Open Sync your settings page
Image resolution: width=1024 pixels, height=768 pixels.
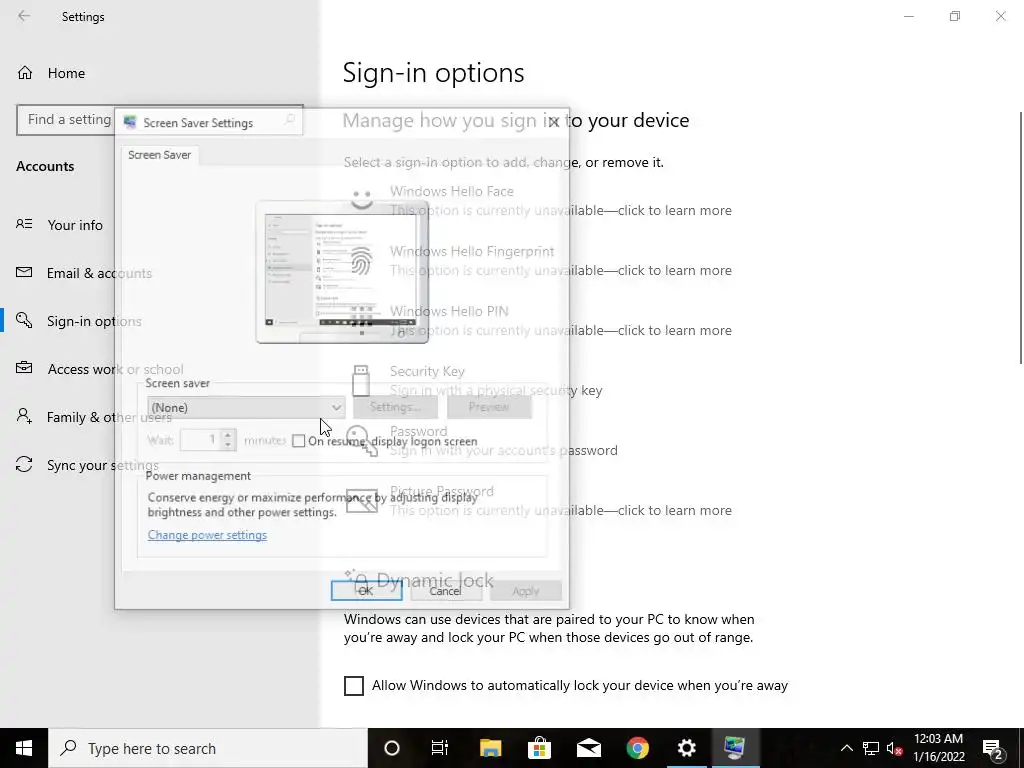tap(103, 465)
